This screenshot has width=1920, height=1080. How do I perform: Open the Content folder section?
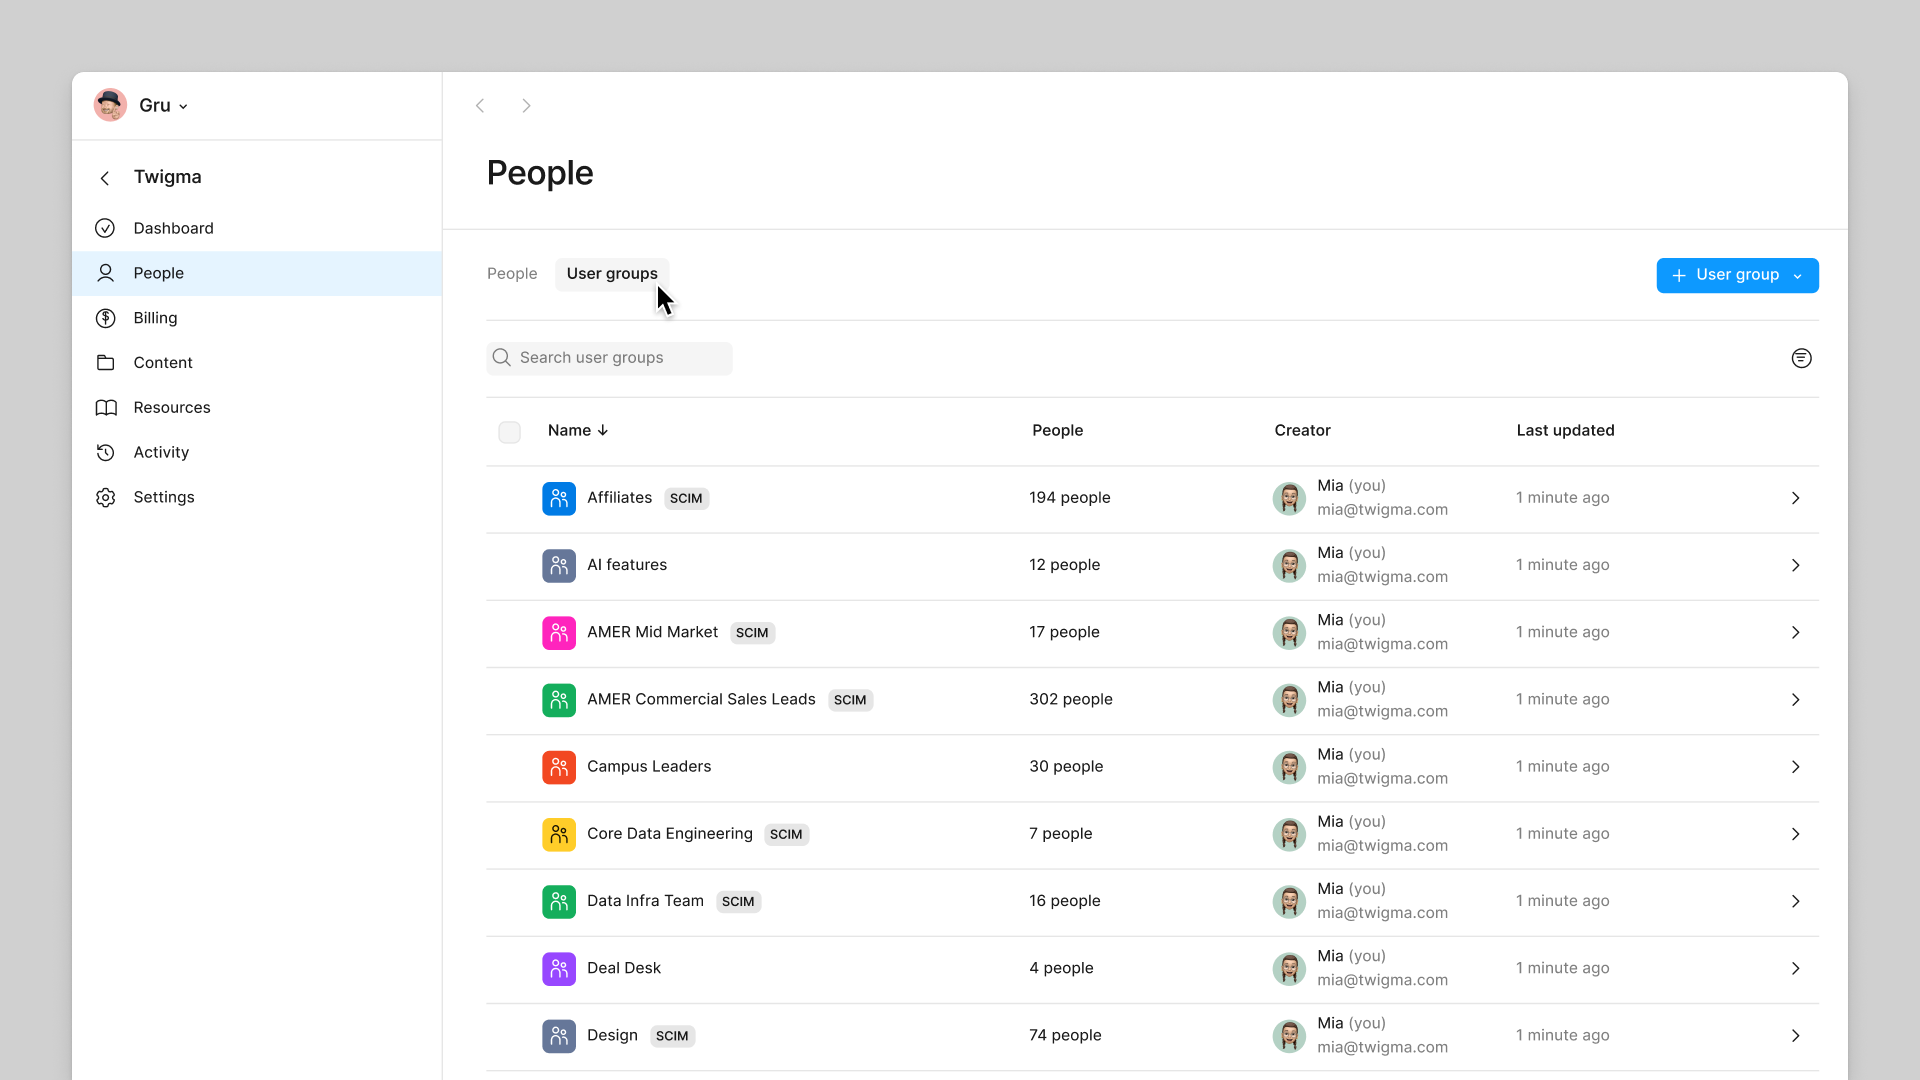coord(163,362)
